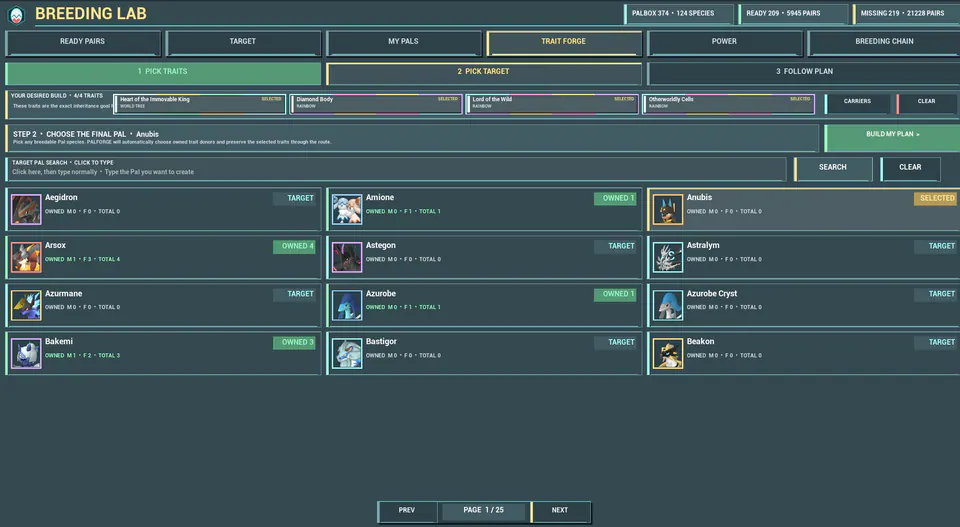Select the Amione pal portrait
Viewport: 960px width, 527px height.
point(347,209)
